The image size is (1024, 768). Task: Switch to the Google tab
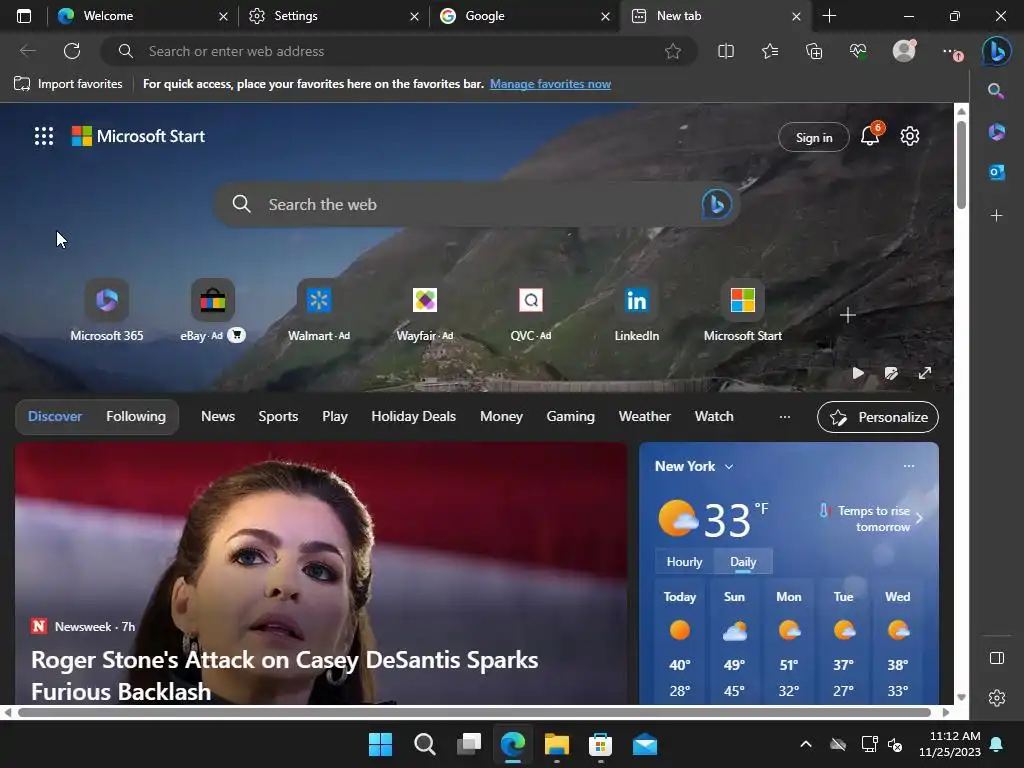[x=524, y=16]
